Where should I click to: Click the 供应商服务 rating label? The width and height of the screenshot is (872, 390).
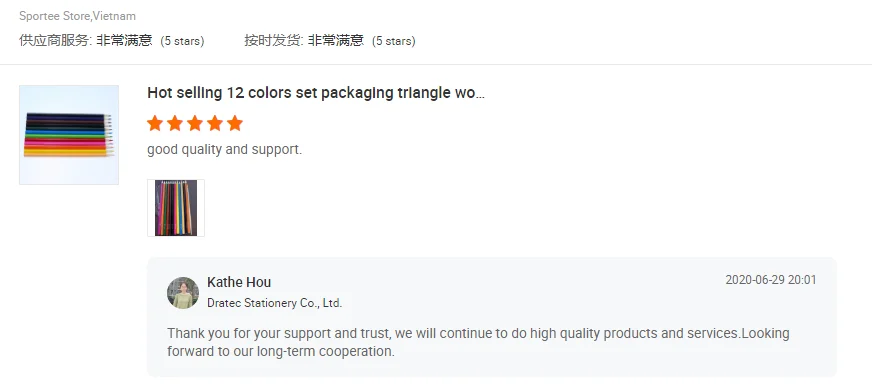pos(56,41)
